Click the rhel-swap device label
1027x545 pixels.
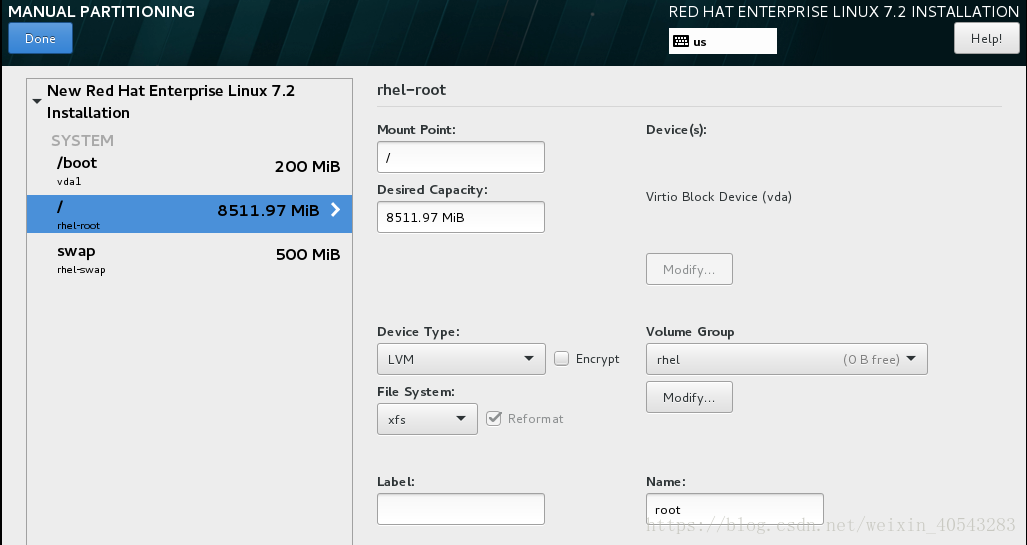[x=81, y=270]
